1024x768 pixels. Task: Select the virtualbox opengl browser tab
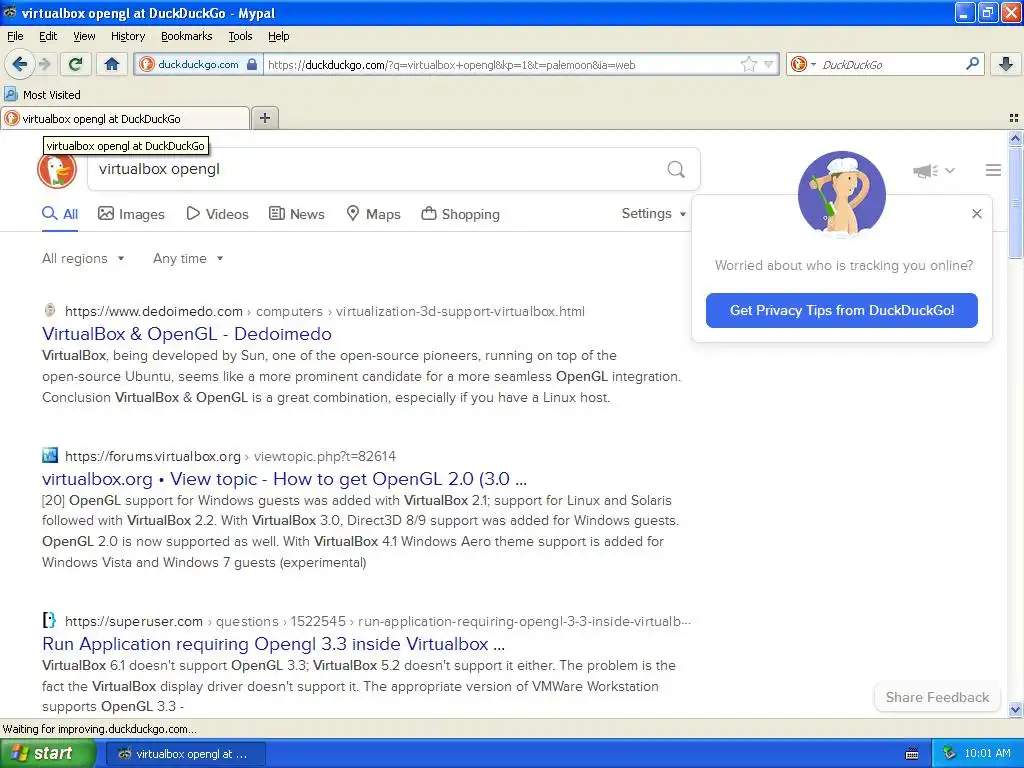[x=125, y=118]
